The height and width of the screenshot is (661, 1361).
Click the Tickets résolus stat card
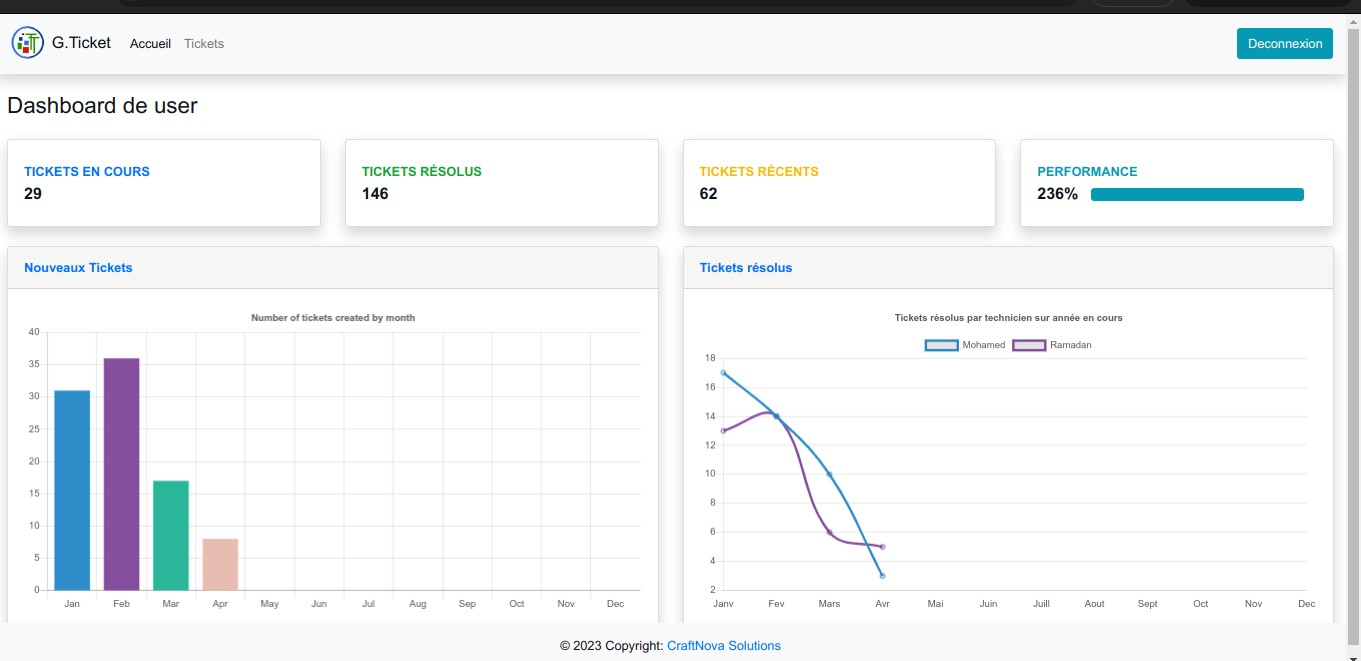[x=501, y=183]
